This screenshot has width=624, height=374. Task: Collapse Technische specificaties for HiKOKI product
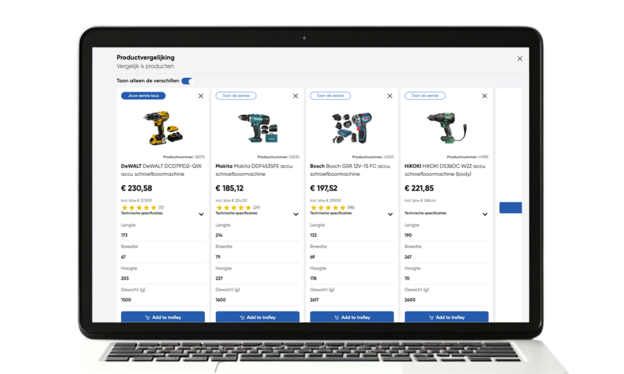coord(485,214)
